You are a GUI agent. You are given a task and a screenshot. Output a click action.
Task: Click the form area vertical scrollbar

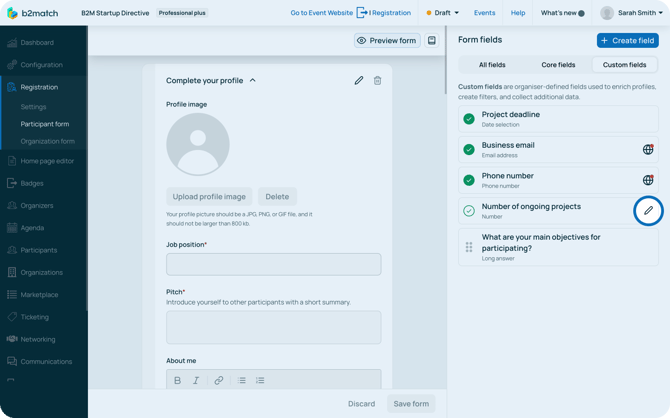(x=445, y=60)
